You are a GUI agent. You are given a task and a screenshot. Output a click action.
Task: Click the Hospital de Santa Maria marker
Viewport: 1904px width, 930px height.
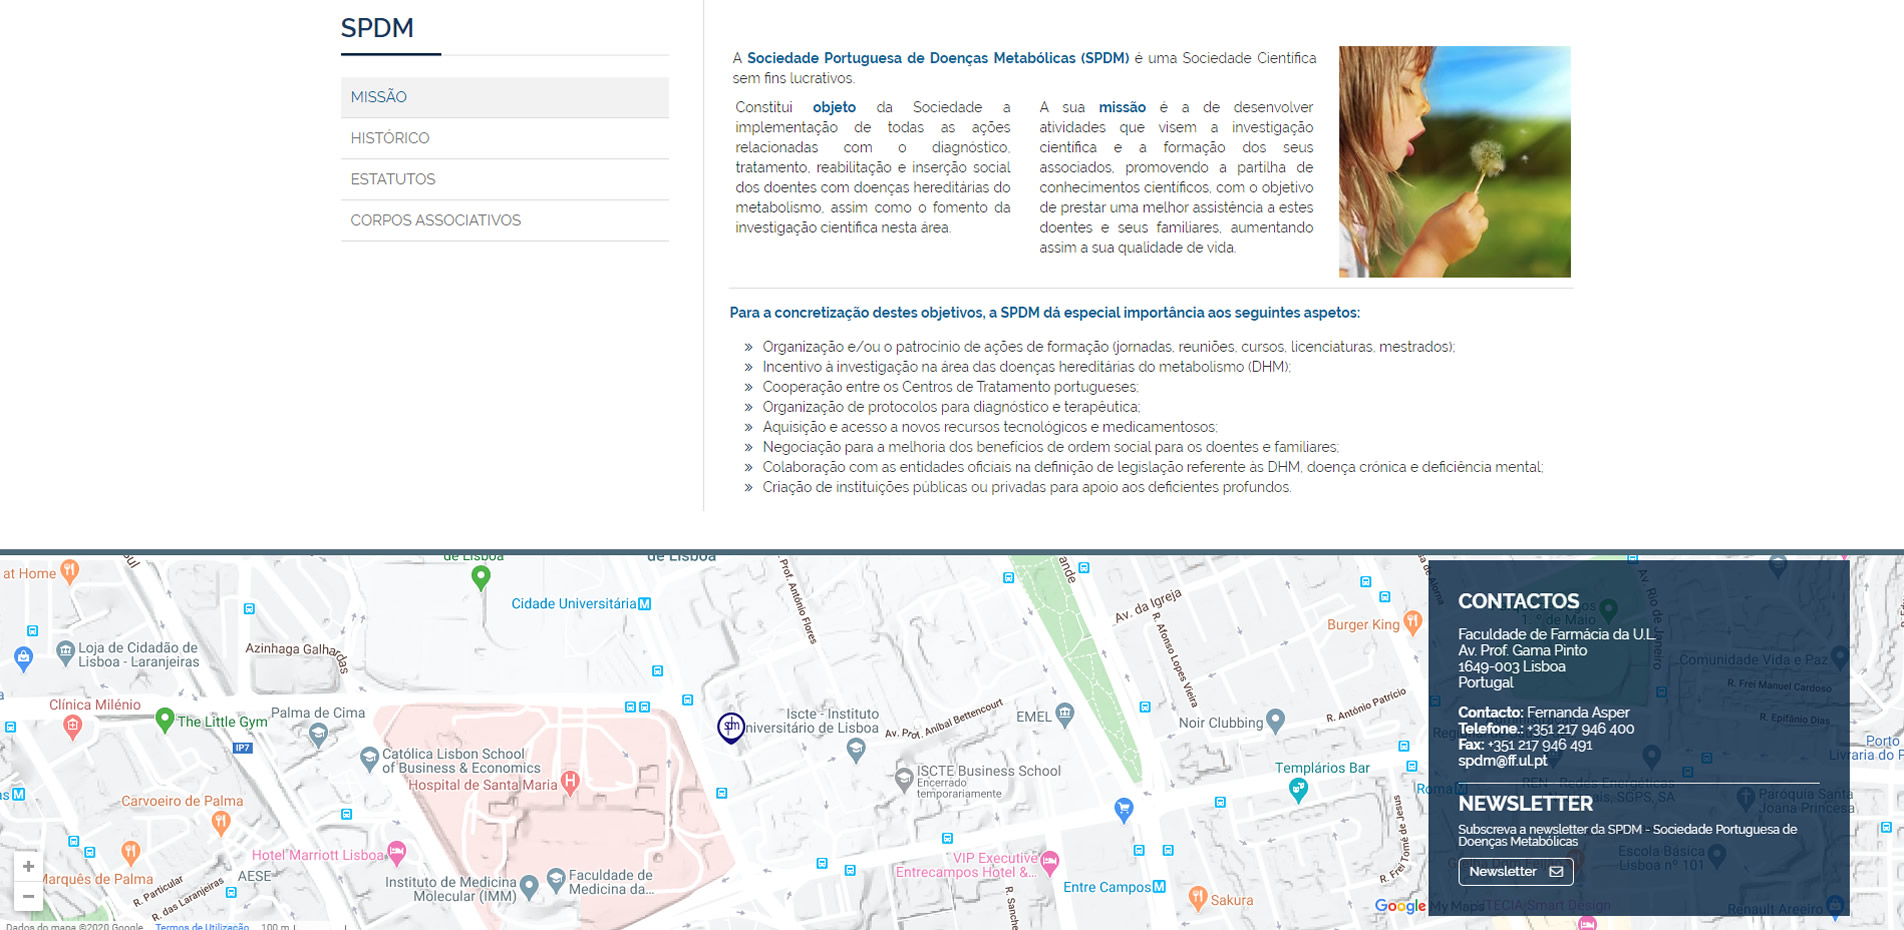click(570, 782)
